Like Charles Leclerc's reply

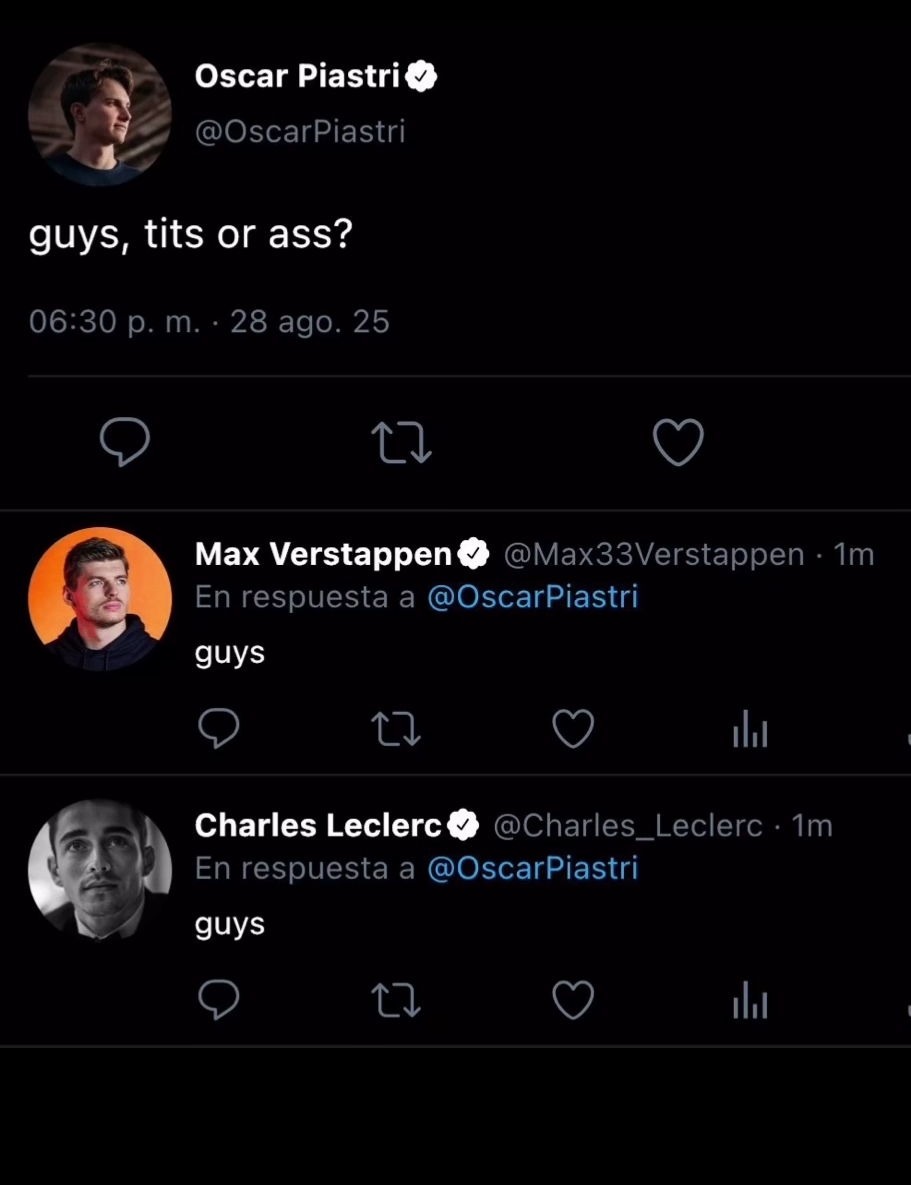point(573,1000)
